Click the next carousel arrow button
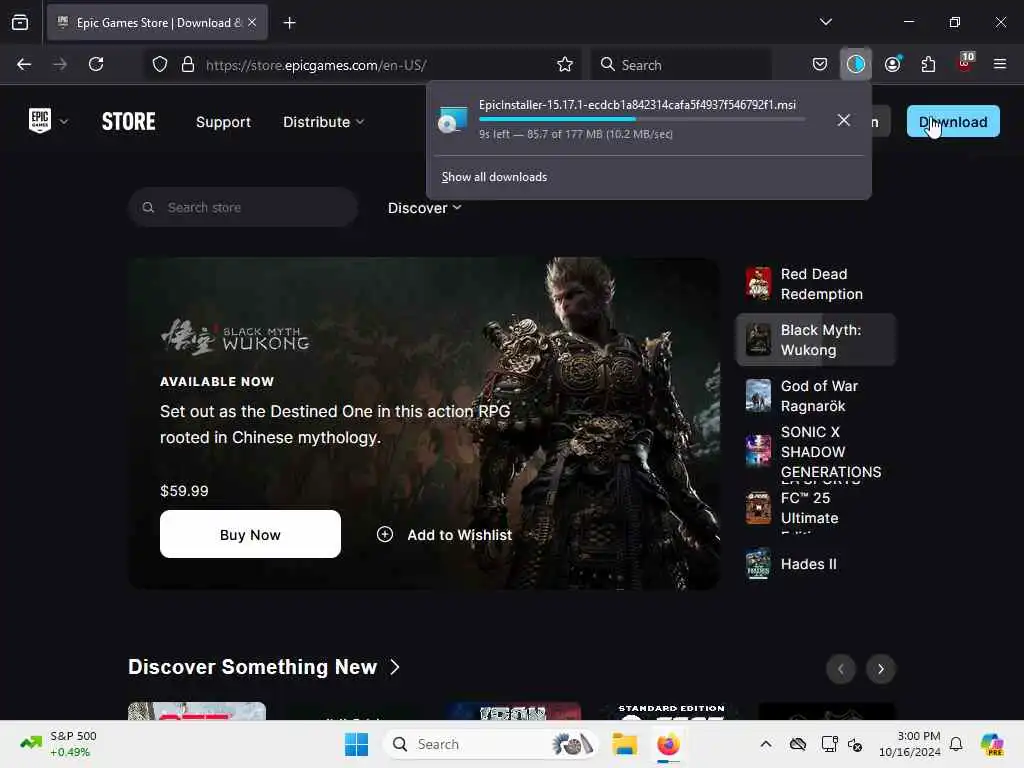 [880, 669]
